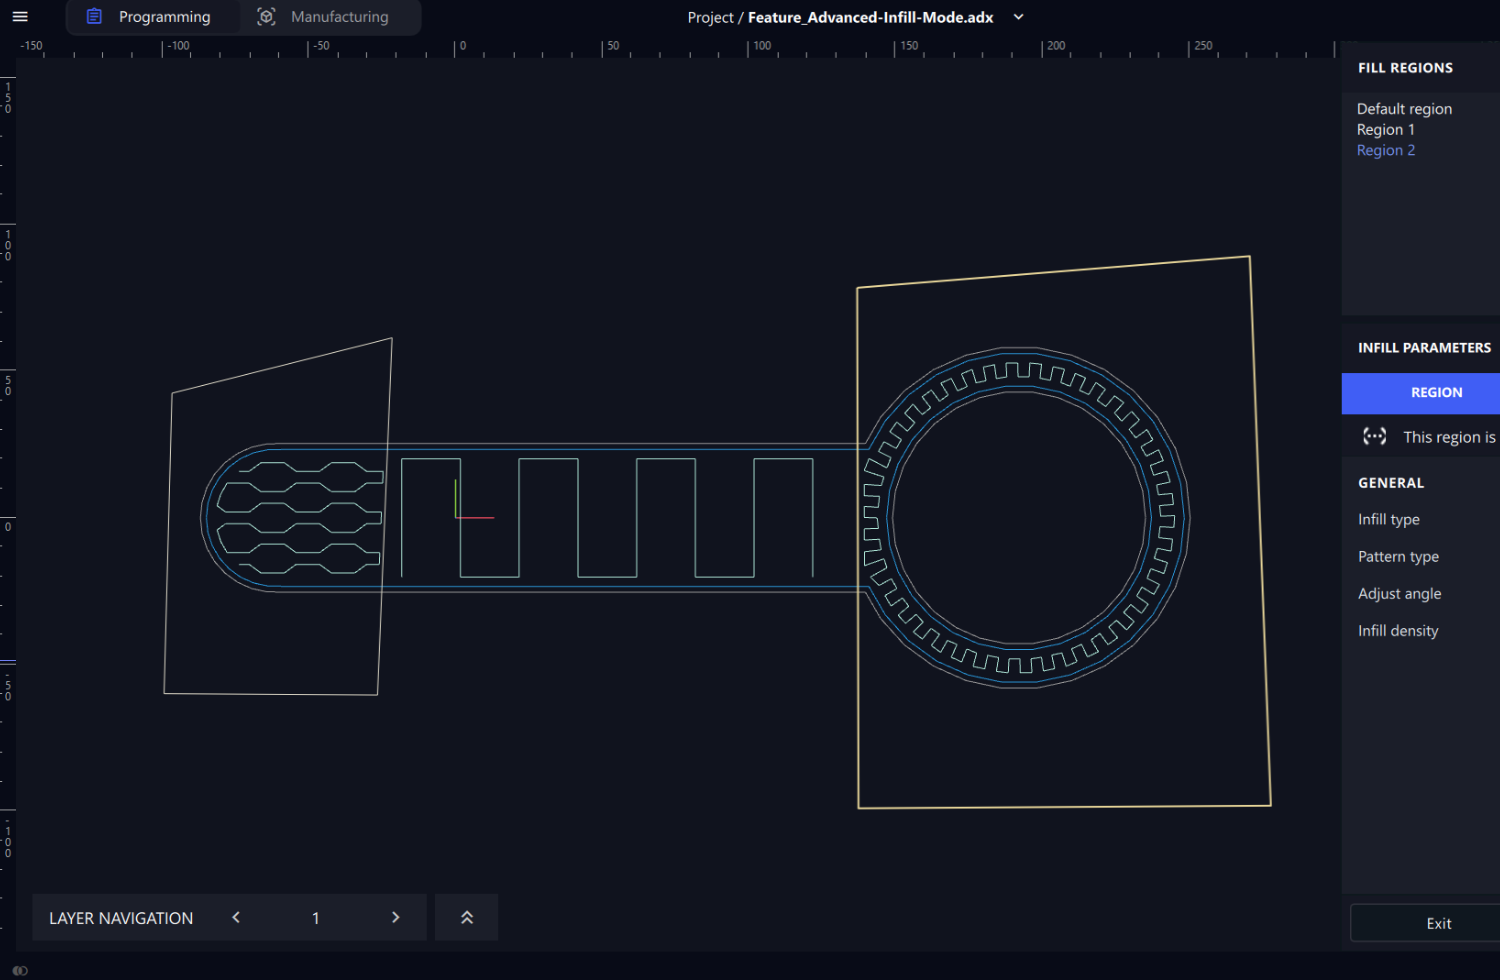
Task: Select the REGION tab in Infill Parameters
Action: click(1435, 393)
